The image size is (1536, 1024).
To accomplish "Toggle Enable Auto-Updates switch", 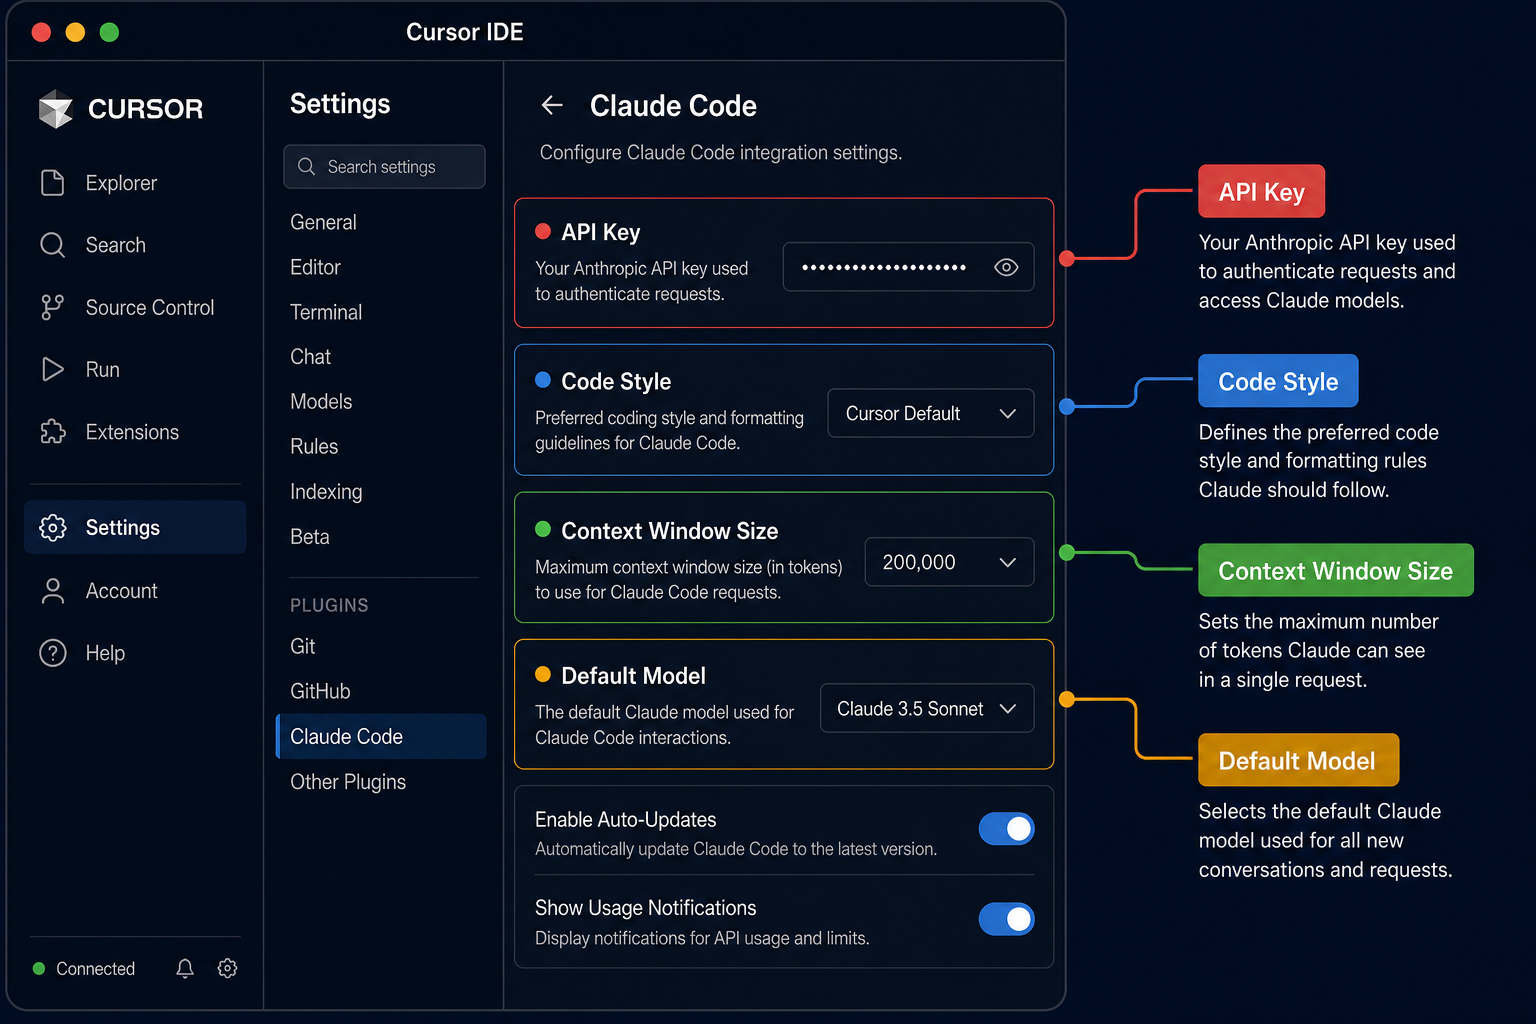I will (1006, 828).
